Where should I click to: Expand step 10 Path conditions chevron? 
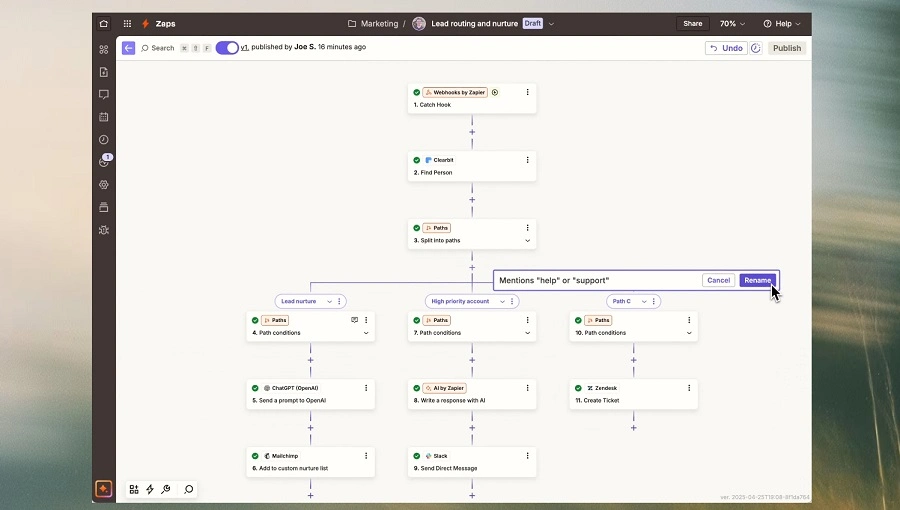[x=689, y=333]
